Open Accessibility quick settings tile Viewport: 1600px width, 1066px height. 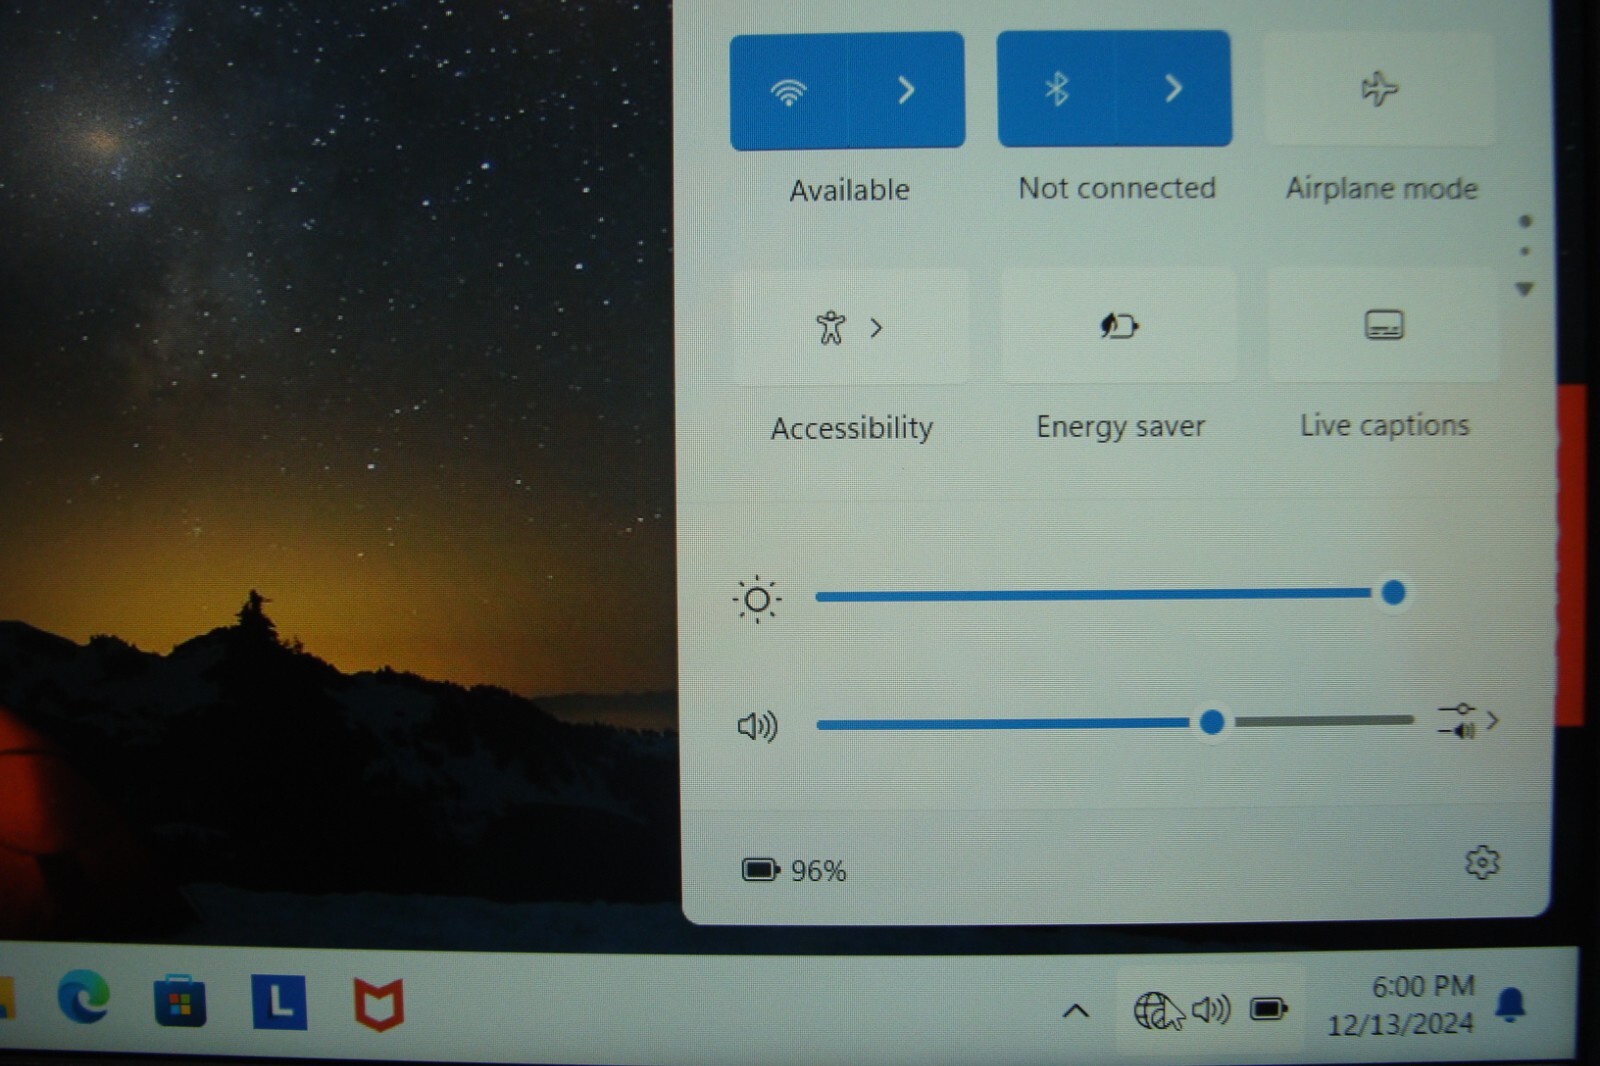coord(851,327)
